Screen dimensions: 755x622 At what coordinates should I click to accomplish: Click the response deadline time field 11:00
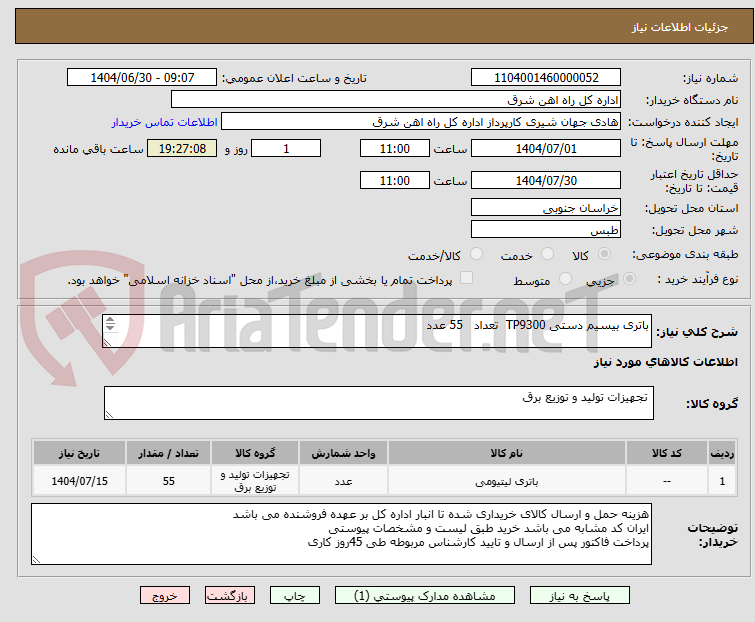(394, 148)
